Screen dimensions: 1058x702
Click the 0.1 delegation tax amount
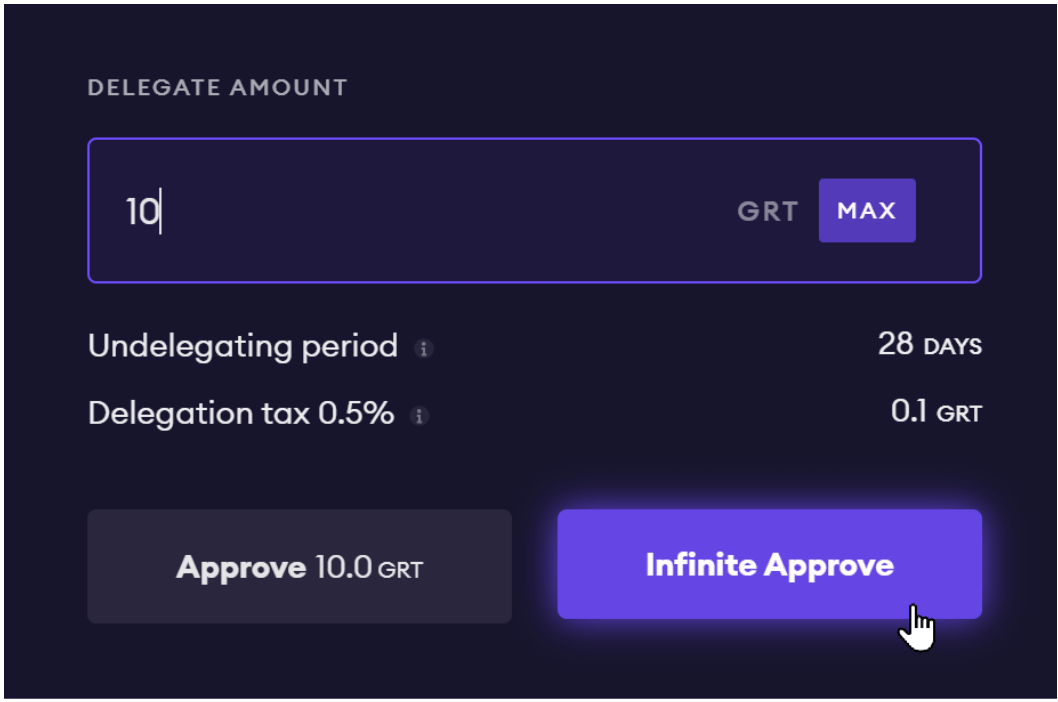(908, 412)
